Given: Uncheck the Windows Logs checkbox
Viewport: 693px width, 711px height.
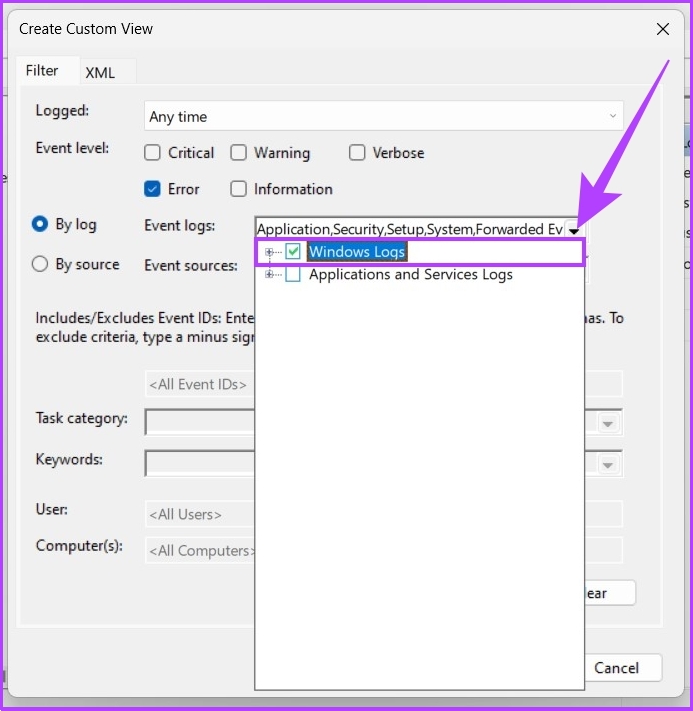Looking at the screenshot, I should click(x=293, y=251).
